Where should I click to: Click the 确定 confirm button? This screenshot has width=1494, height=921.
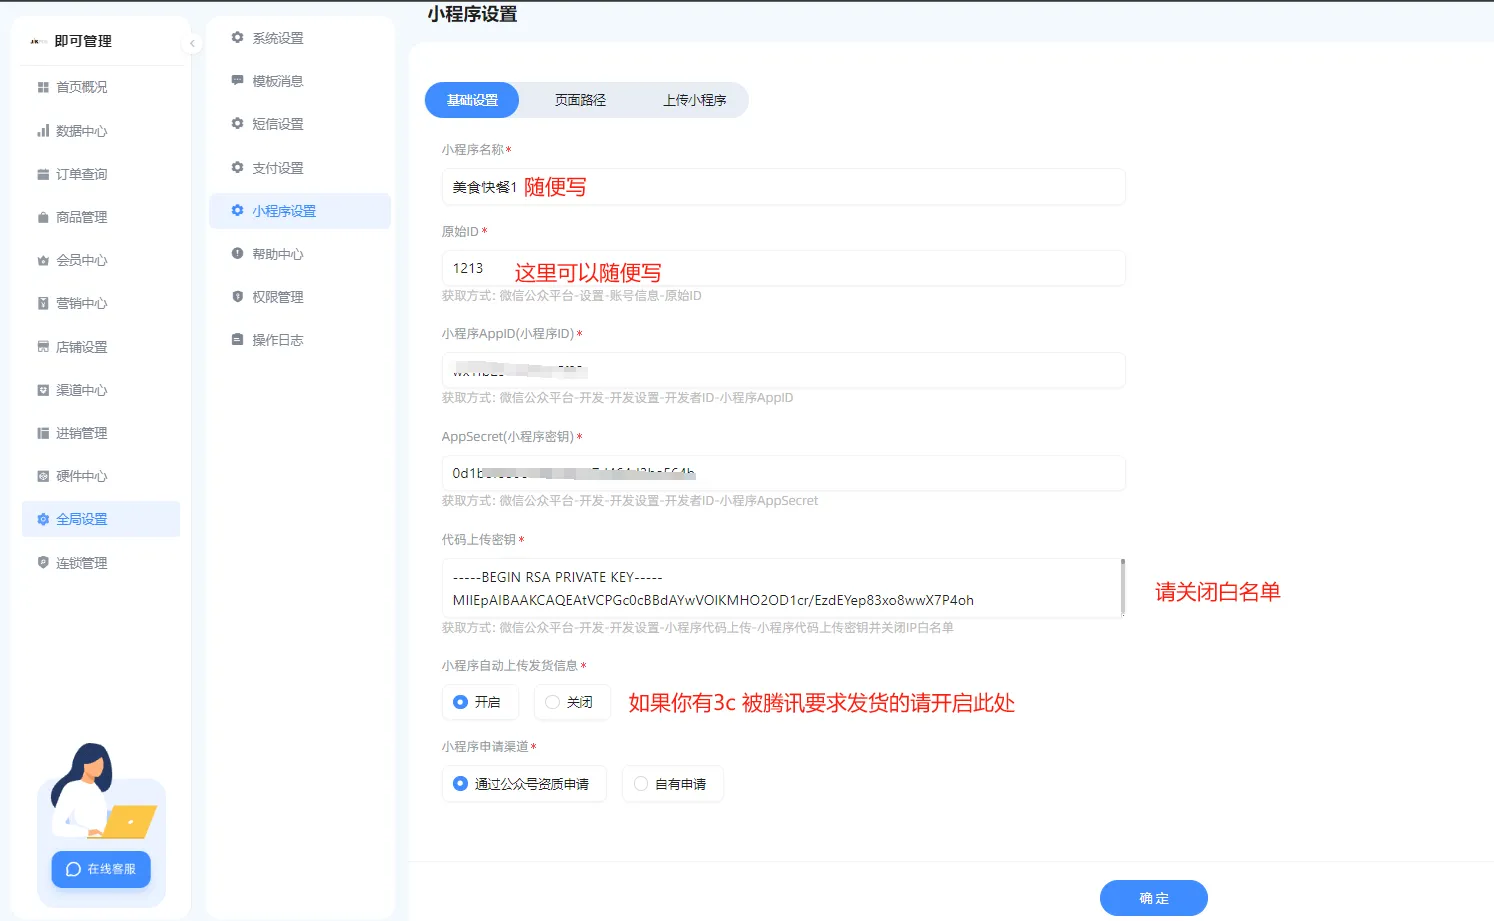click(1153, 898)
